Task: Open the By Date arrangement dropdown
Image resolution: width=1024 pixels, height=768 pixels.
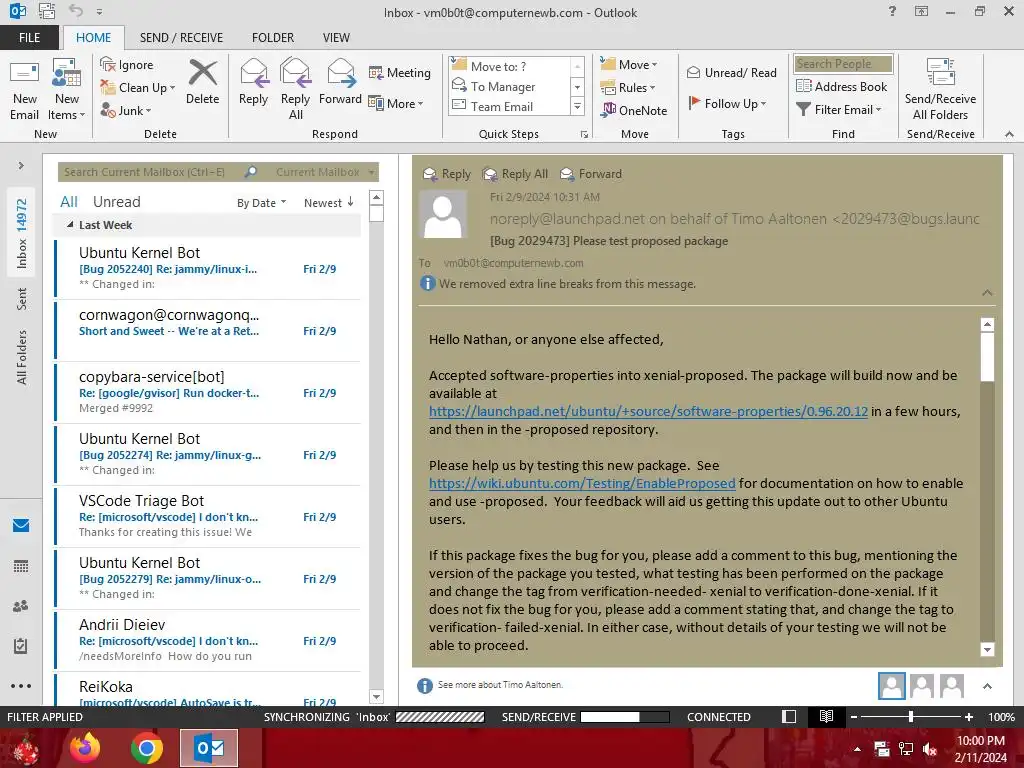Action: pos(261,202)
